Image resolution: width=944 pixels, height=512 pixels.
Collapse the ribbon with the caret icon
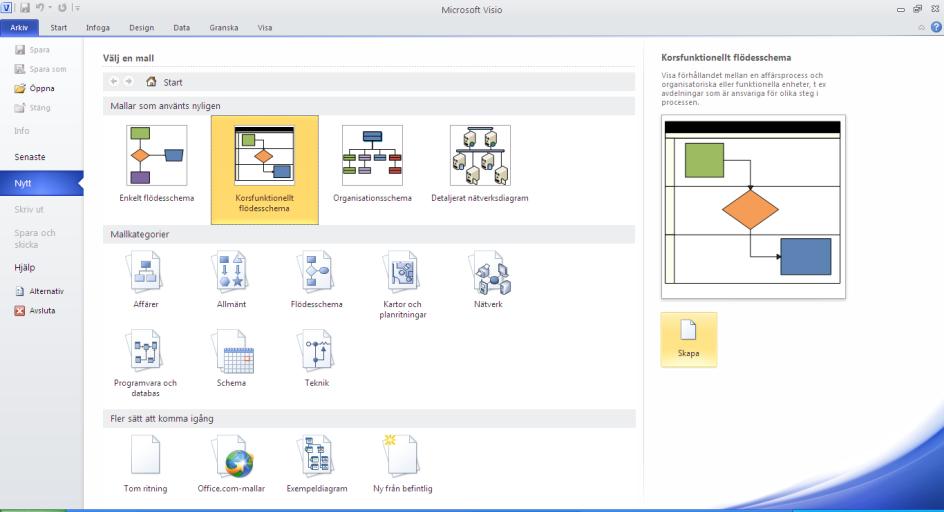[x=921, y=28]
